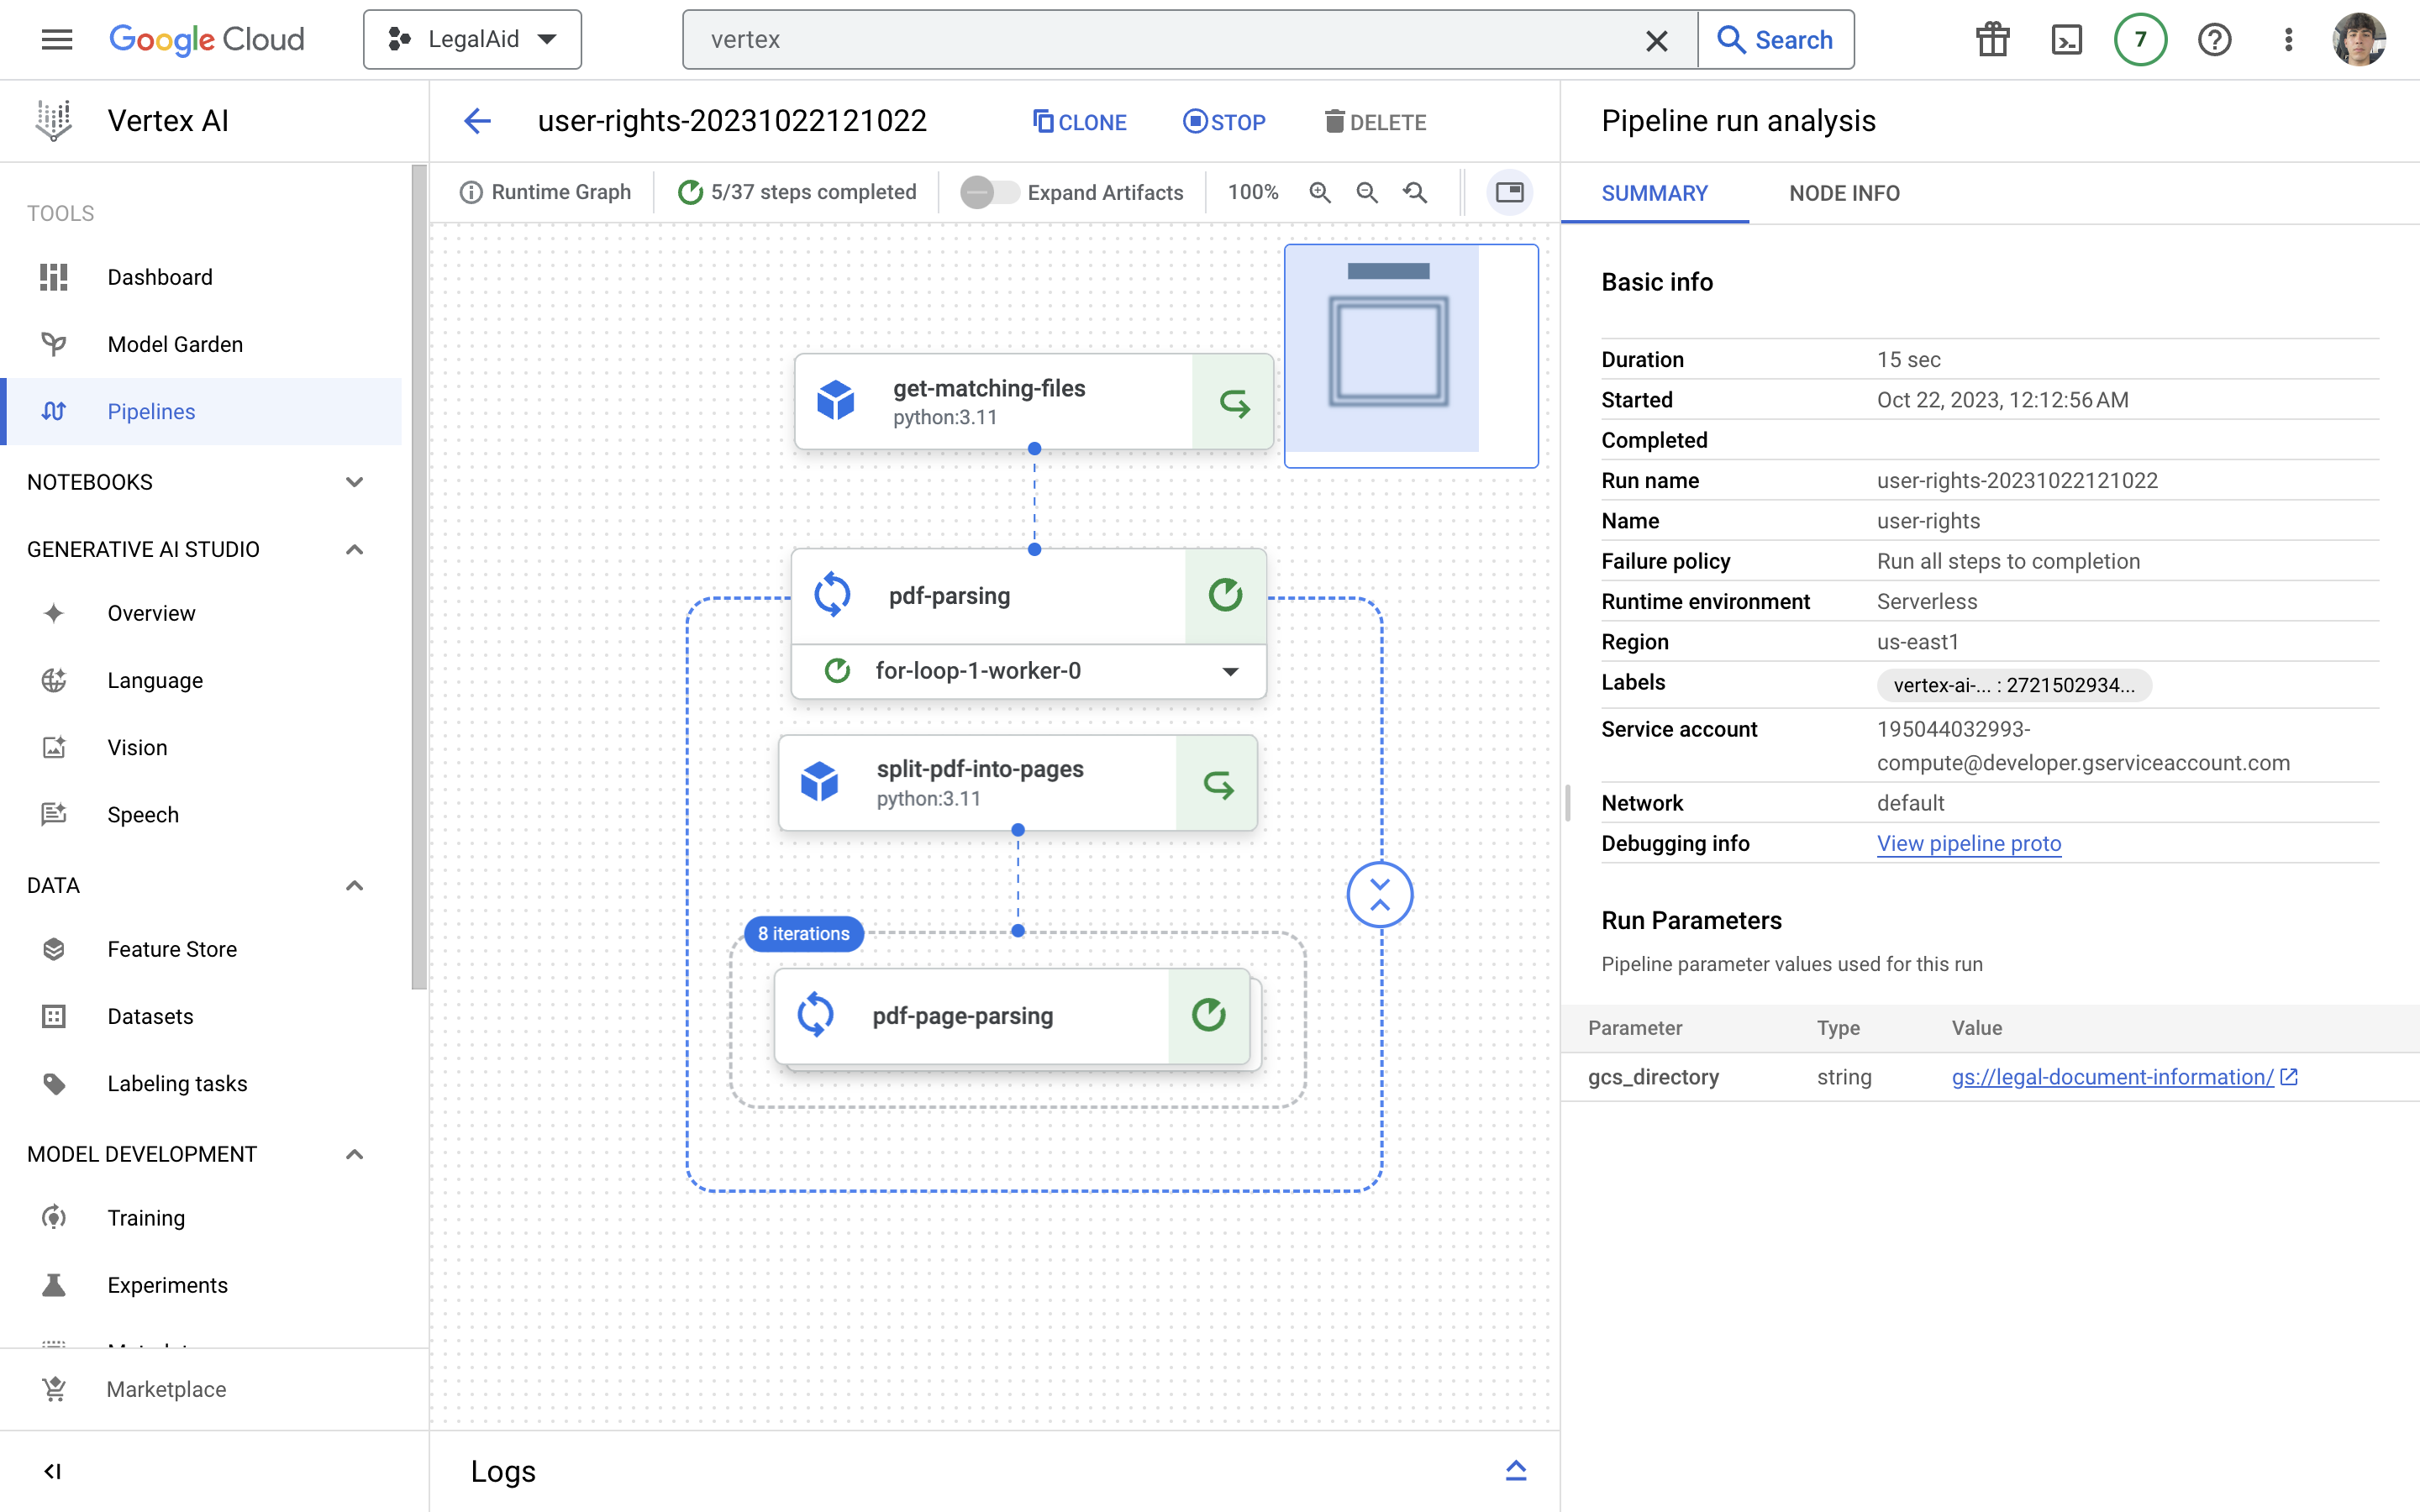Switch to the Node Info tab
Image resolution: width=2420 pixels, height=1512 pixels.
click(1844, 193)
